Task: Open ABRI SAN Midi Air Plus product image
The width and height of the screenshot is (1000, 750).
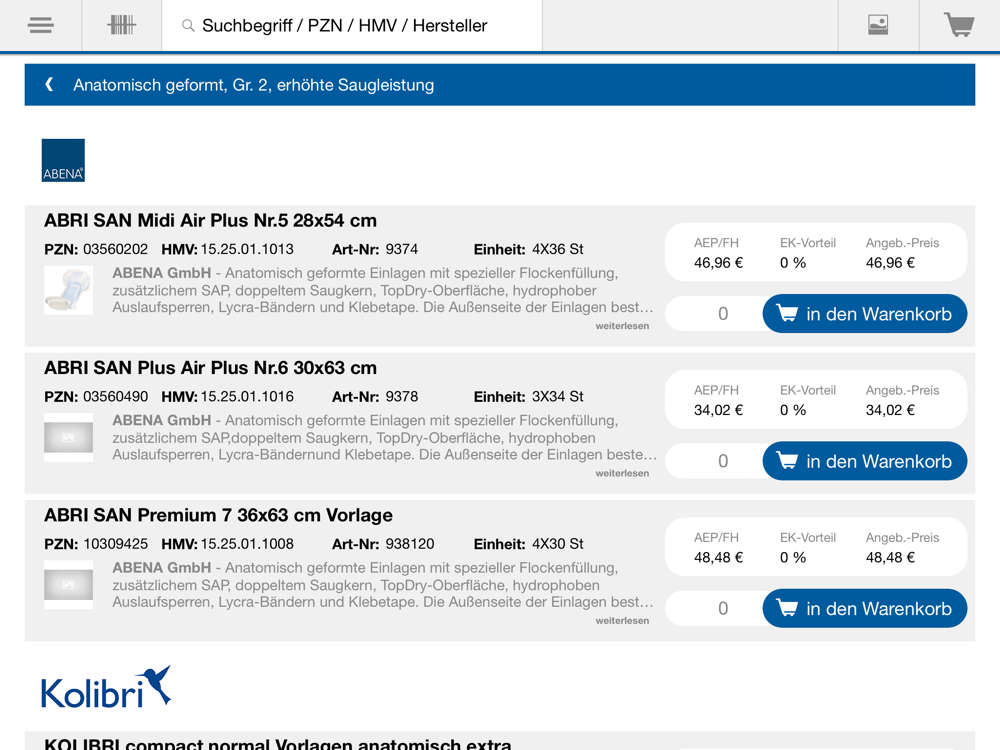Action: [68, 290]
